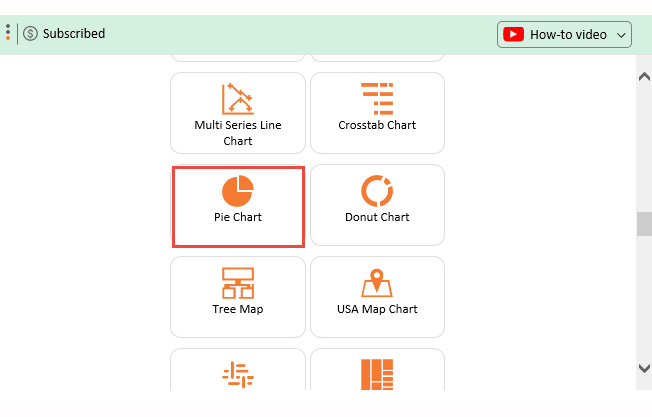Viewport: 652px width, 417px height.
Task: Click the mosaic blocks chart icon at bottom
Action: pos(377,373)
